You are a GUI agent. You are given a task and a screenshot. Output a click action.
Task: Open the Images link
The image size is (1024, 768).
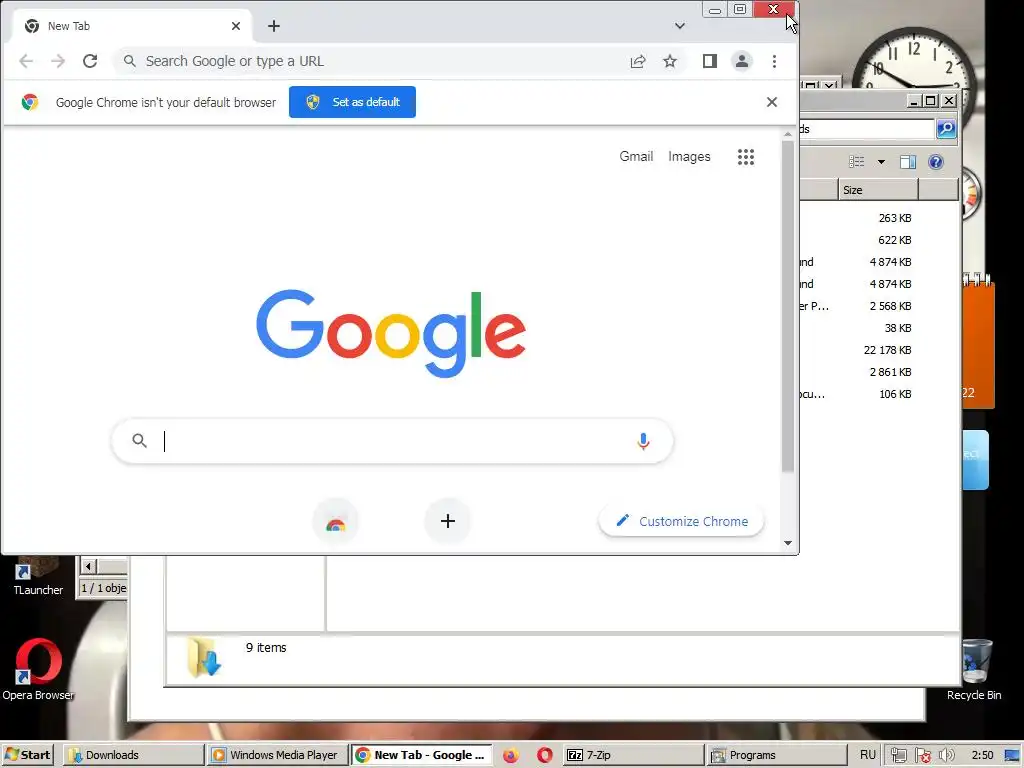[x=689, y=157]
